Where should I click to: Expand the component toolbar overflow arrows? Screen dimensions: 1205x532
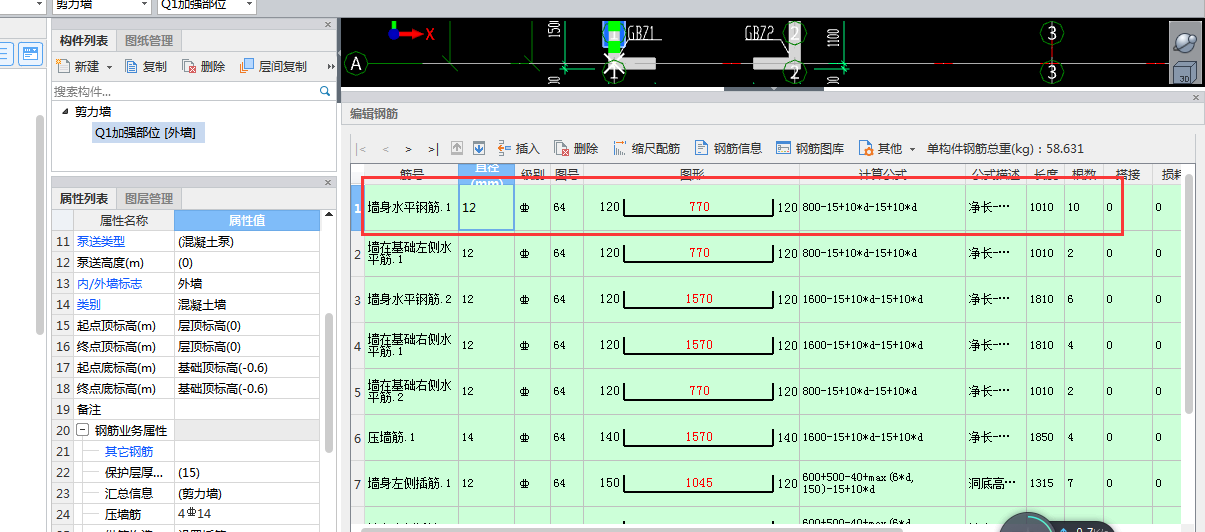331,67
